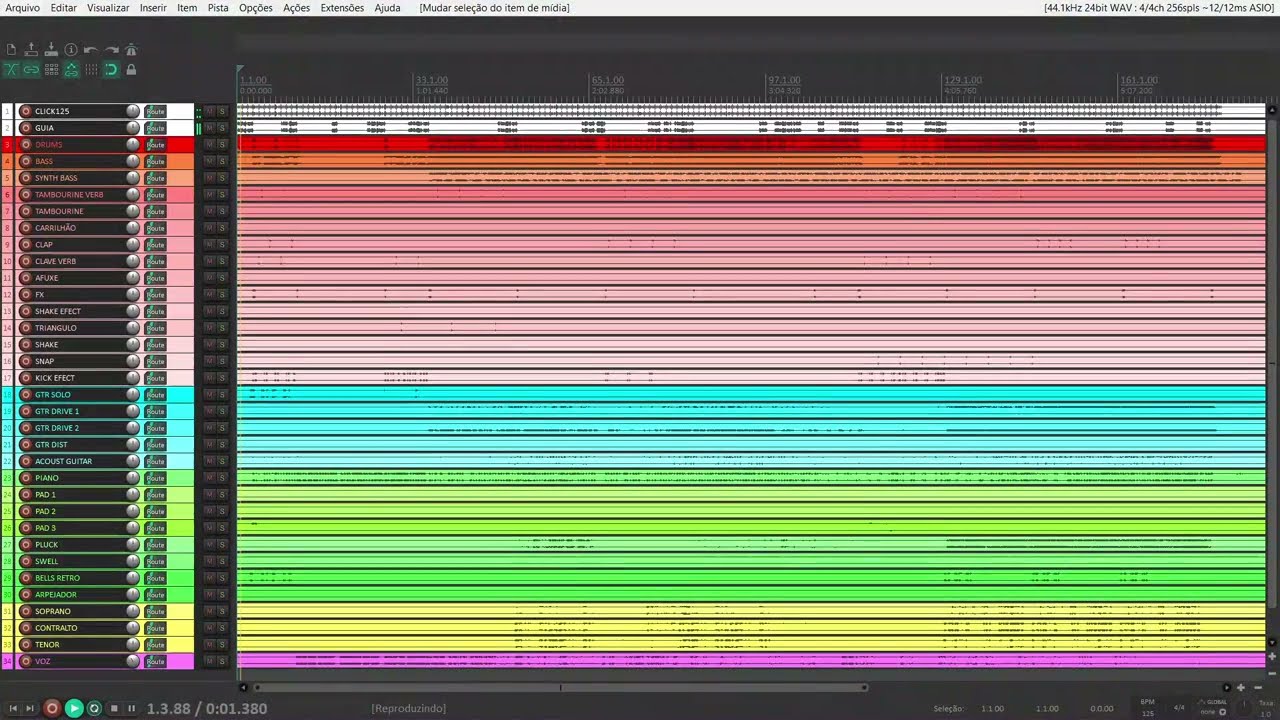Toggle ripple editing toolbar icon
The height and width of the screenshot is (720, 1280).
tap(51, 70)
